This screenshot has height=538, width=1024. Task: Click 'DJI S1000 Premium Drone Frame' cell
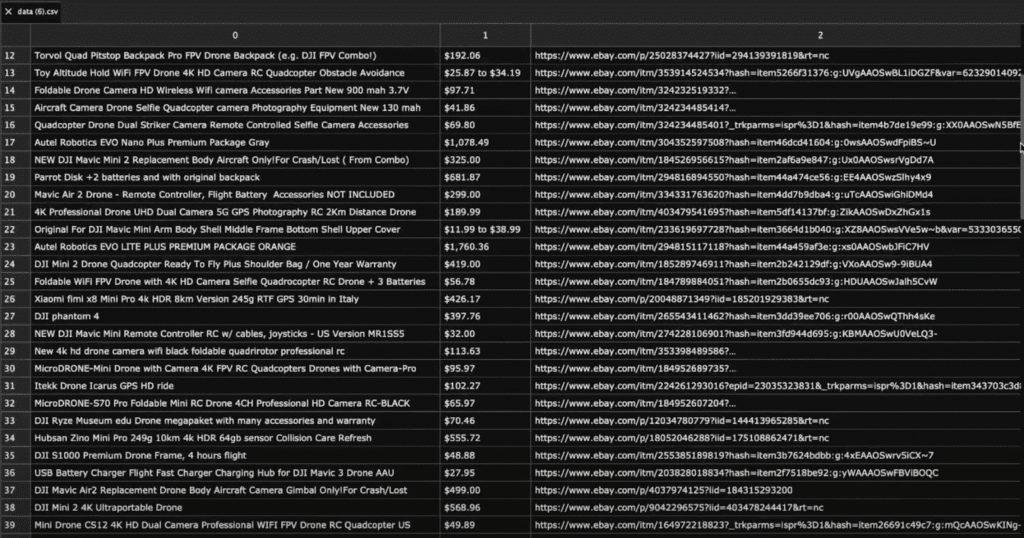pyautogui.click(x=235, y=456)
